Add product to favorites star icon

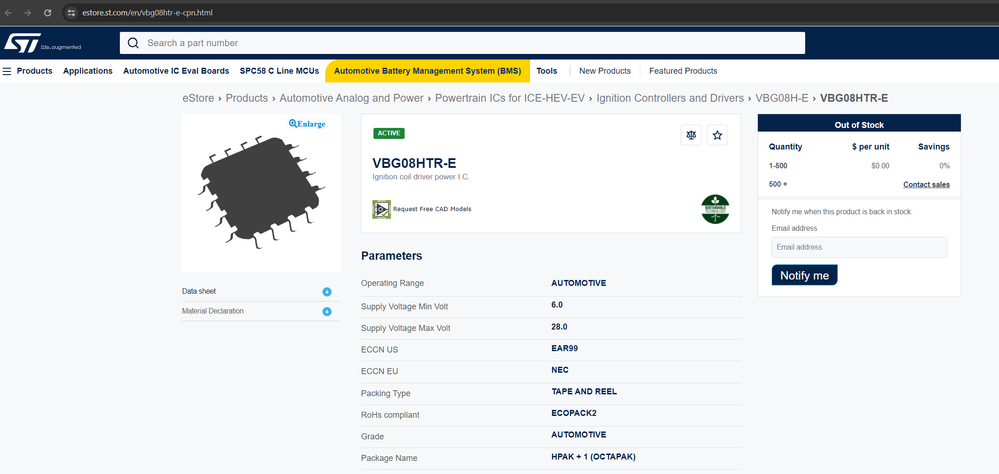tap(717, 135)
